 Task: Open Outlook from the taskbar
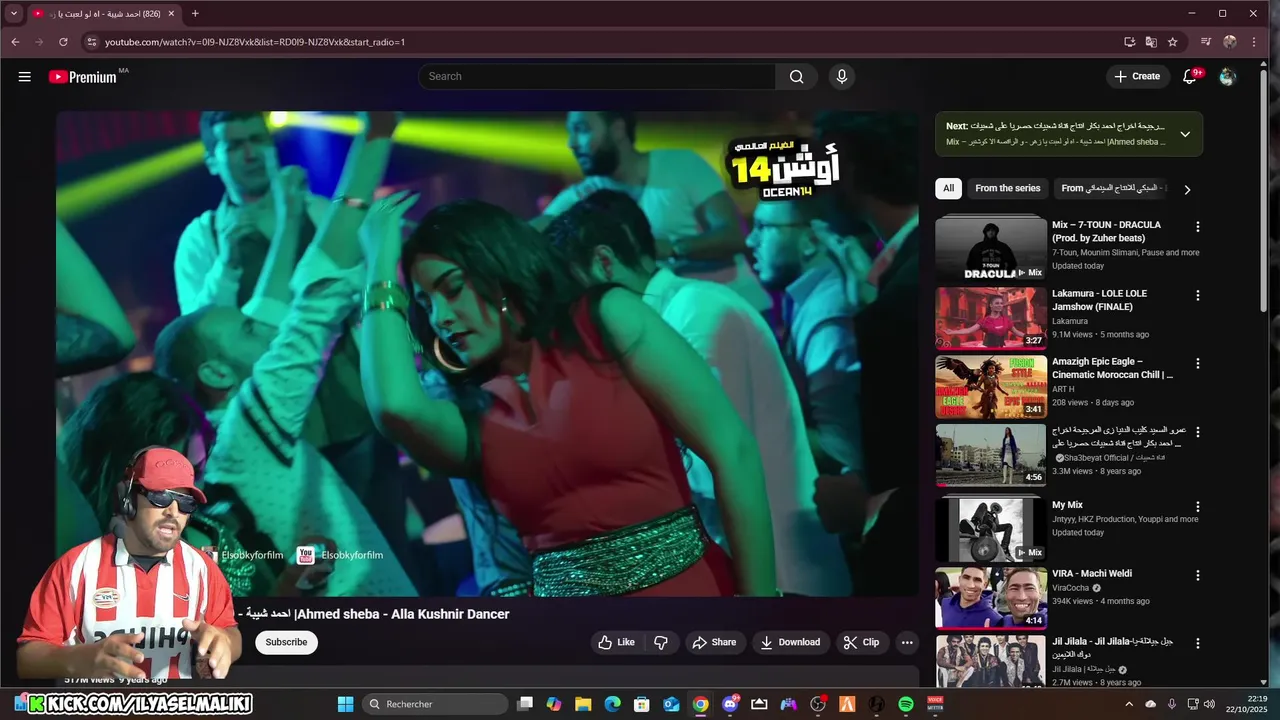pyautogui.click(x=671, y=704)
